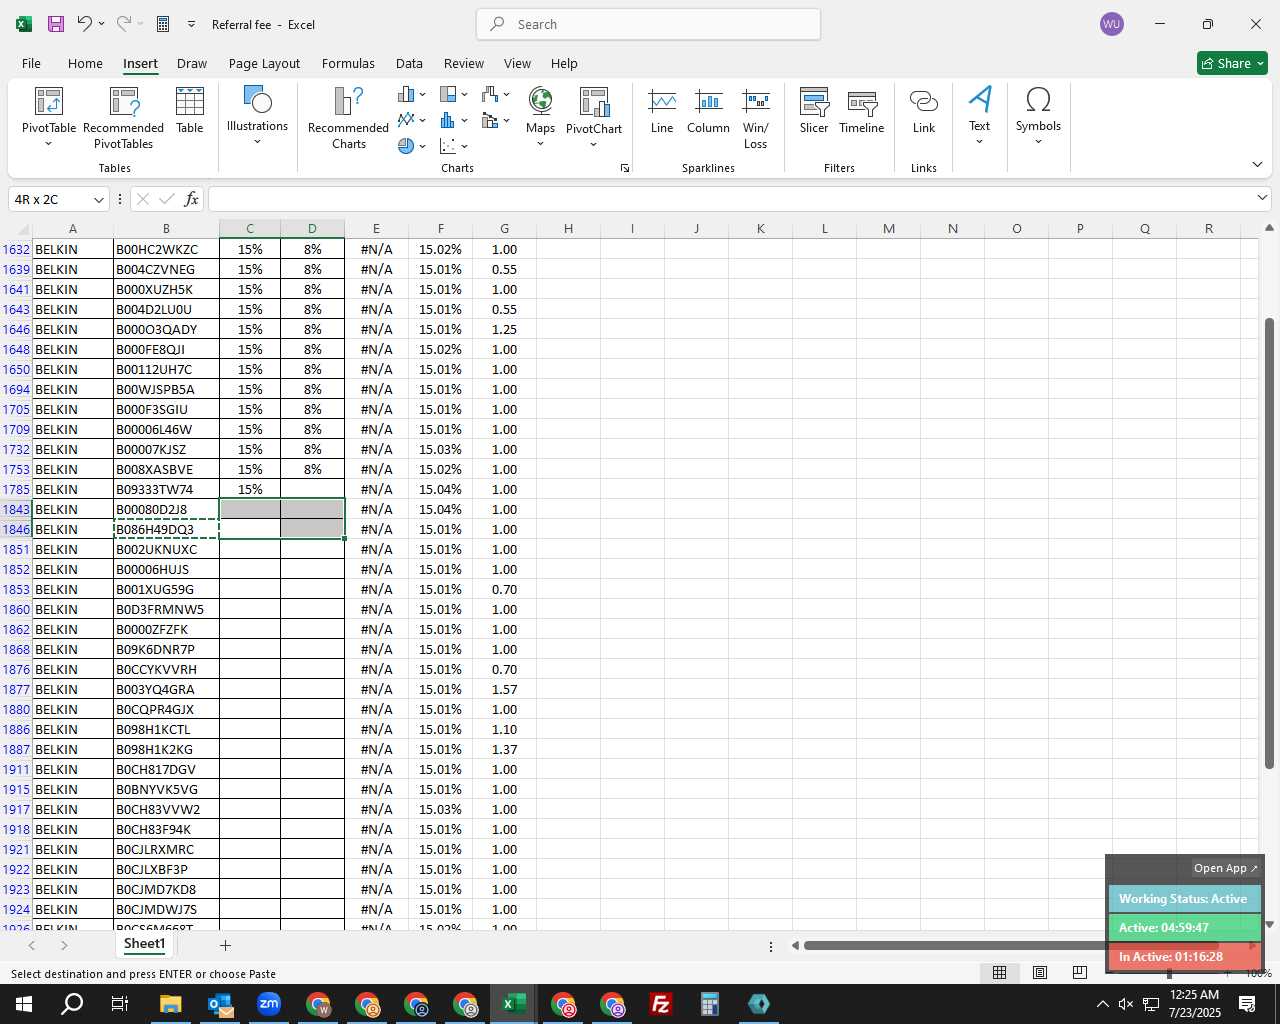Open the insert function fx button
Viewport: 1280px width, 1024px height.
(x=191, y=199)
